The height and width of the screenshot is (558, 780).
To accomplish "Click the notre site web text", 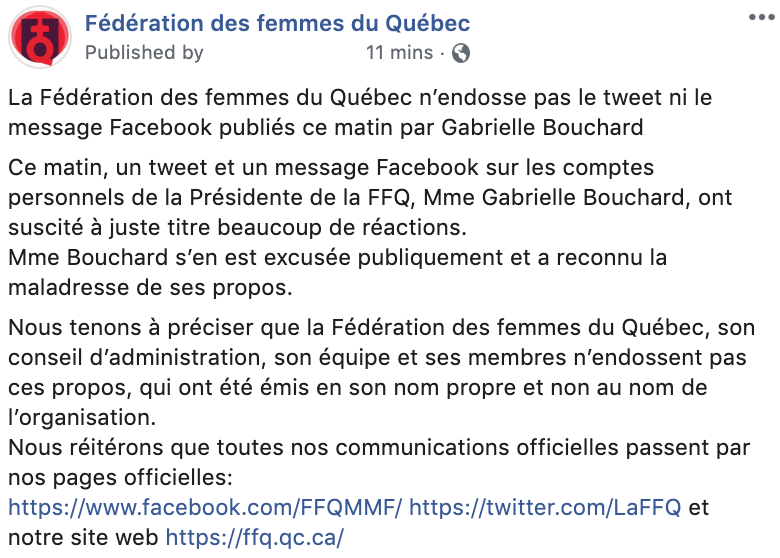I will [x=83, y=537].
